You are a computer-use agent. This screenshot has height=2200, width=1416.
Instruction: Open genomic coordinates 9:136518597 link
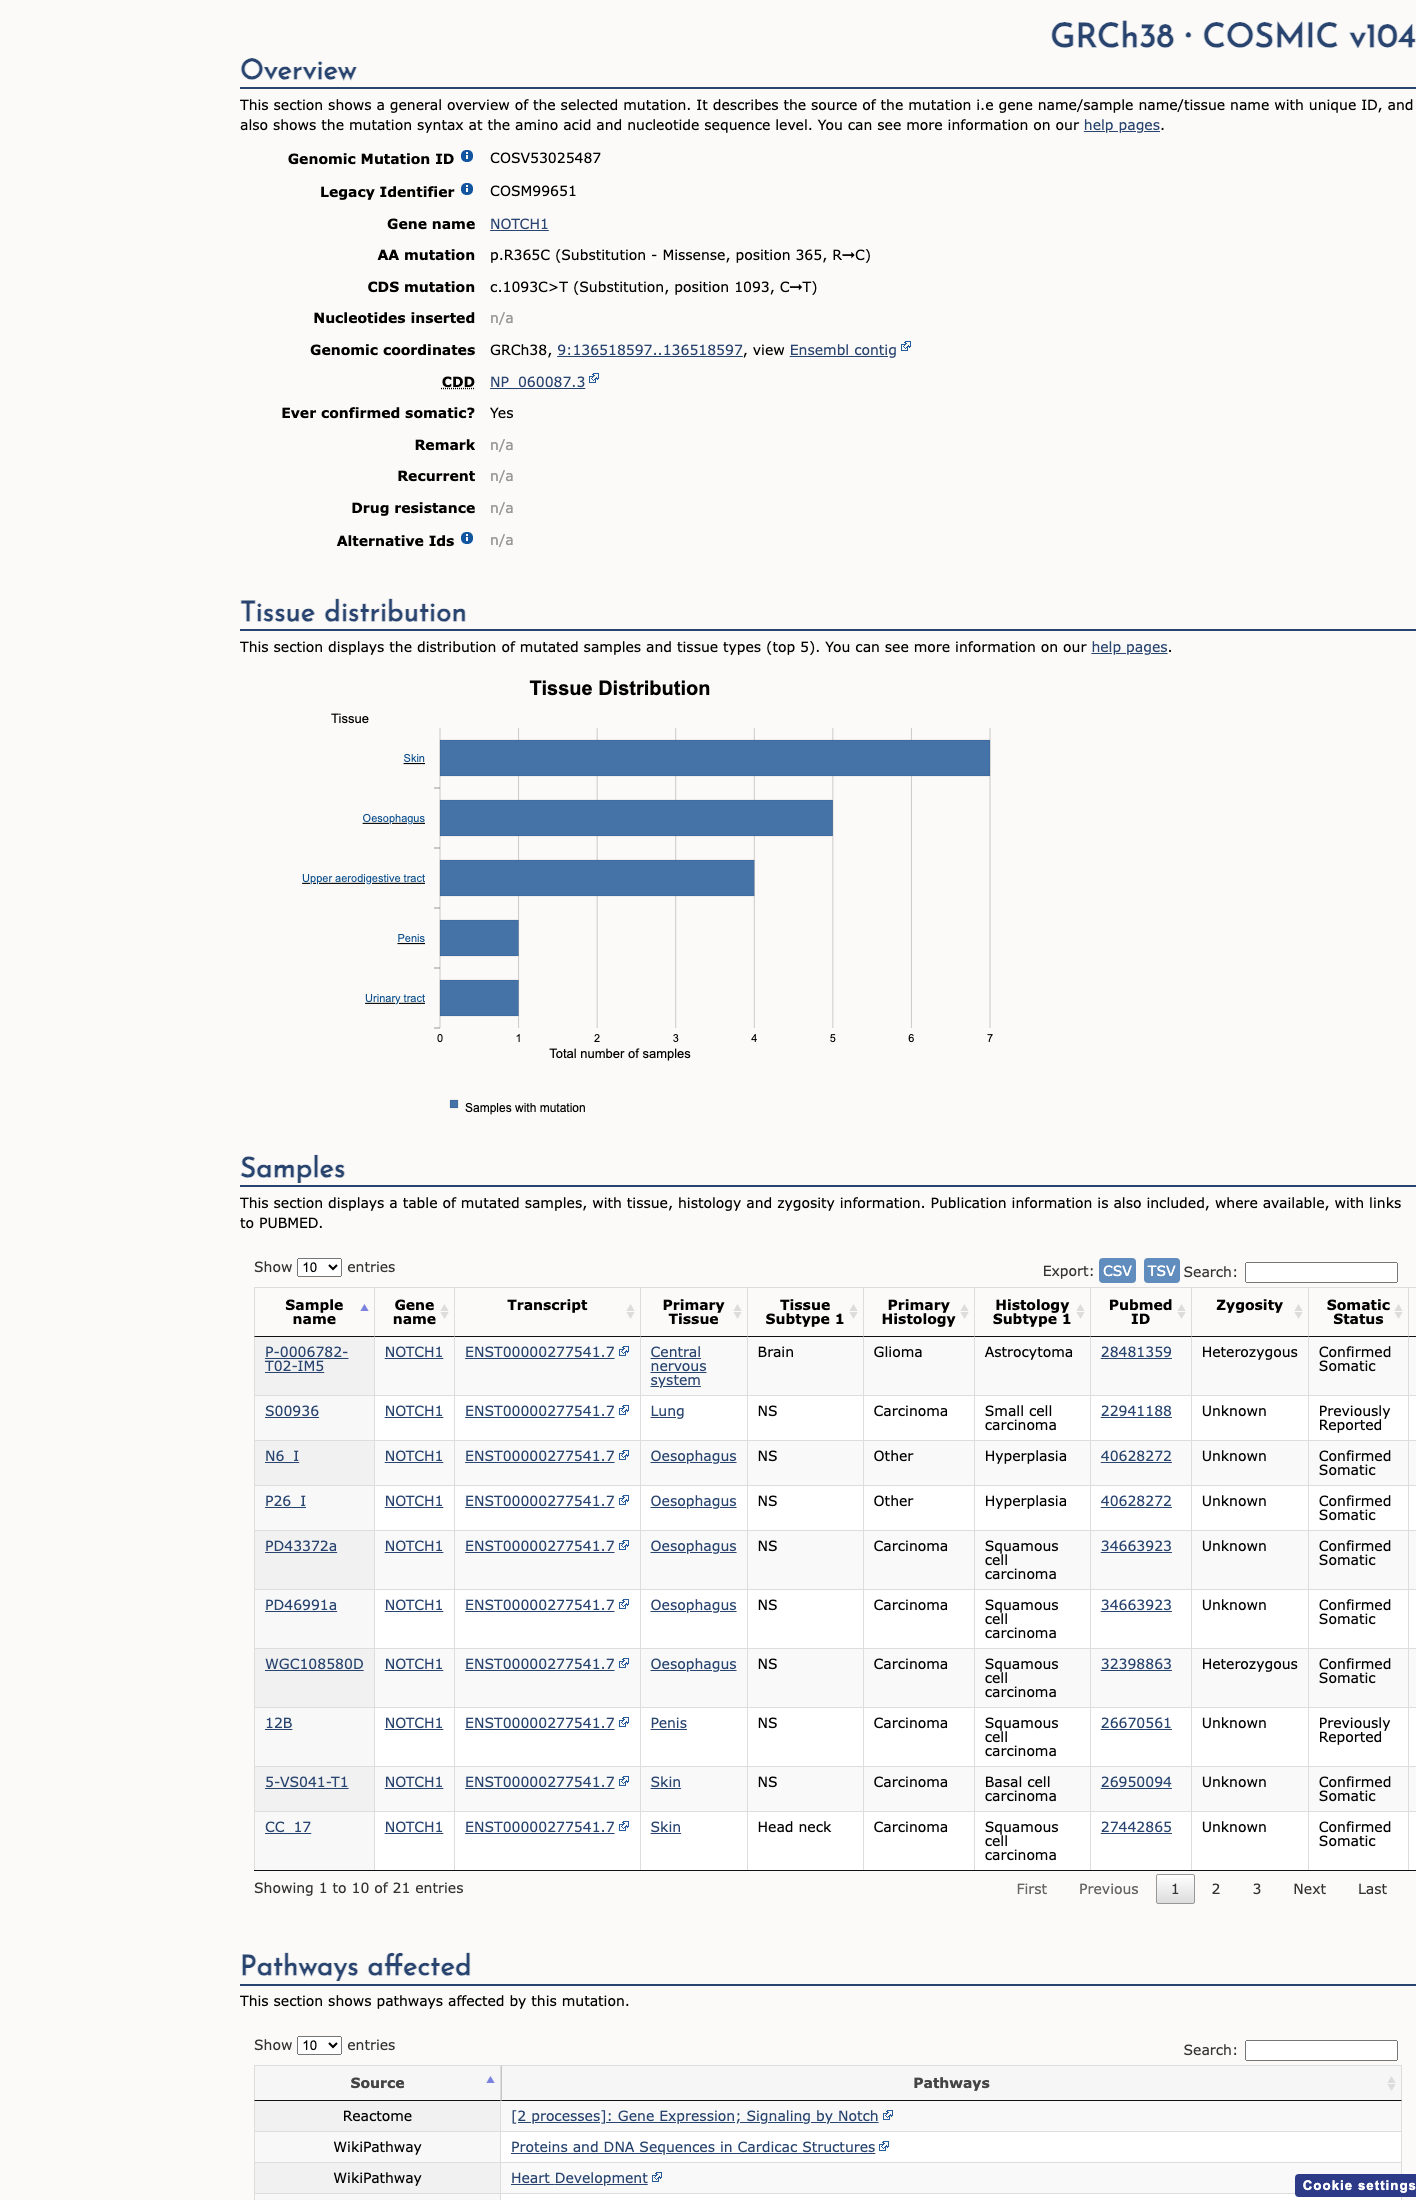[650, 350]
